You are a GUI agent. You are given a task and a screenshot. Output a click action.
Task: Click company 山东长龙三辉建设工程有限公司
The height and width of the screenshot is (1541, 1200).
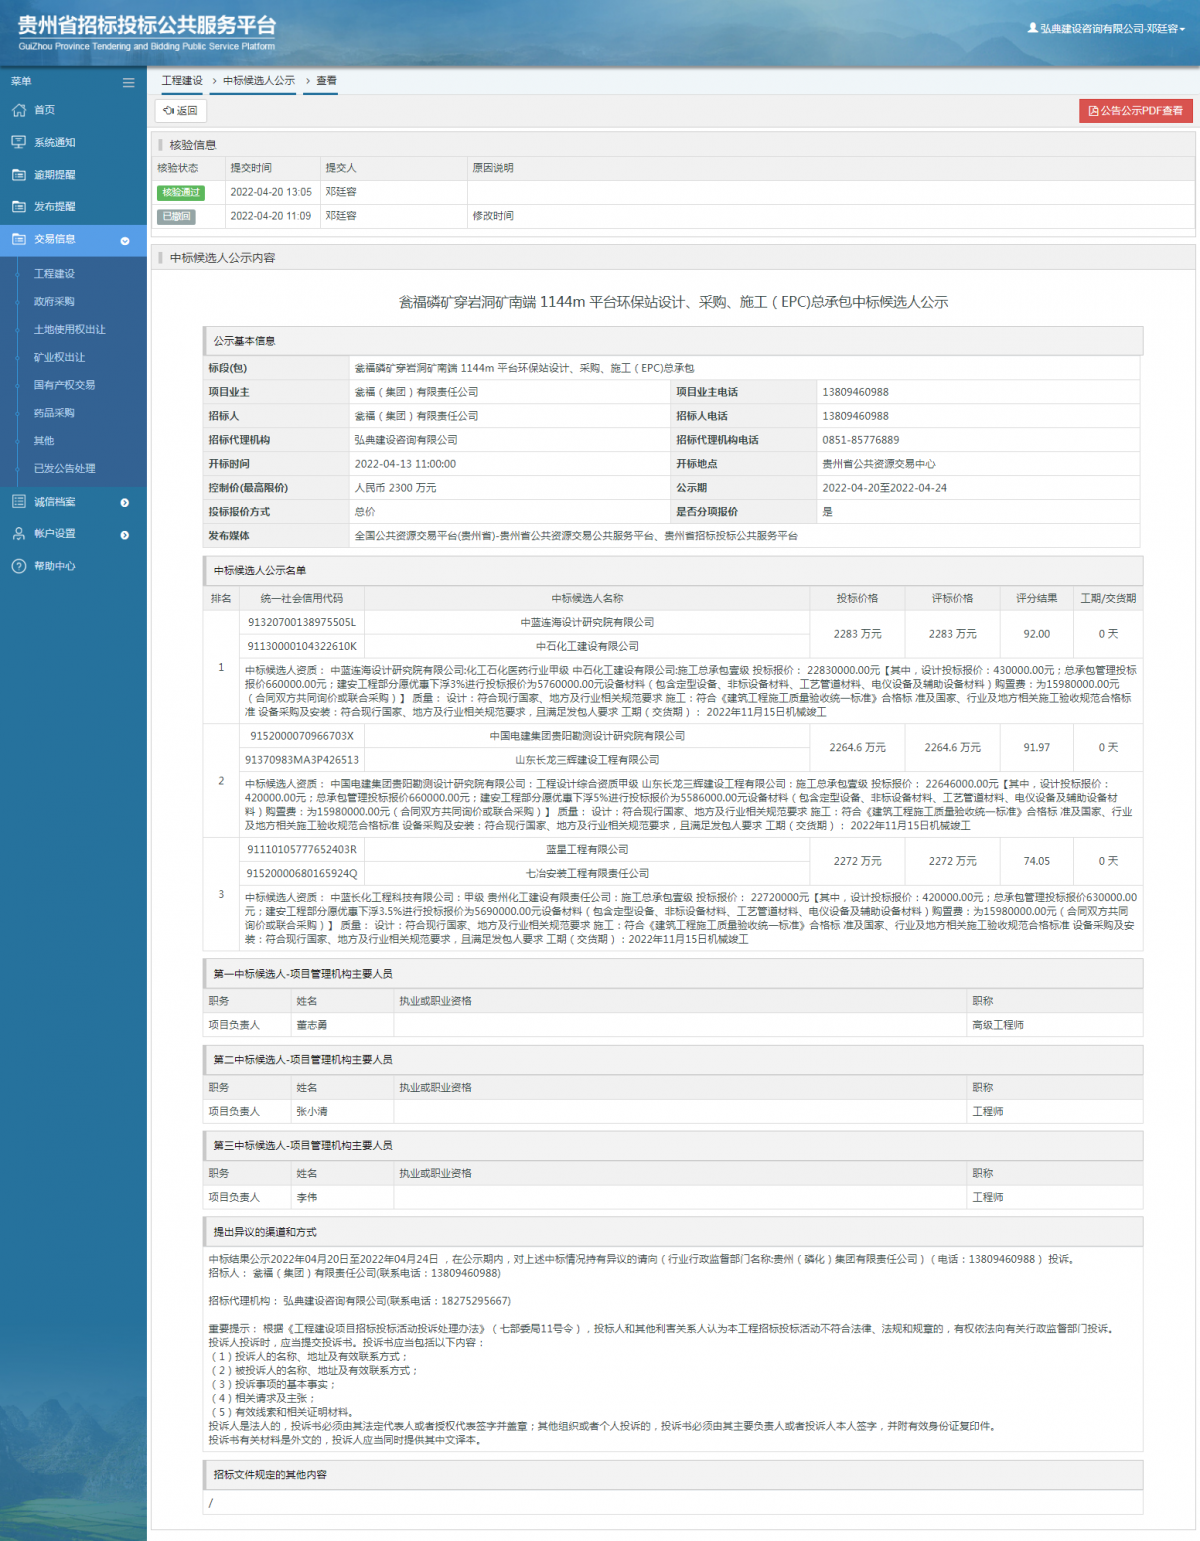(x=587, y=760)
